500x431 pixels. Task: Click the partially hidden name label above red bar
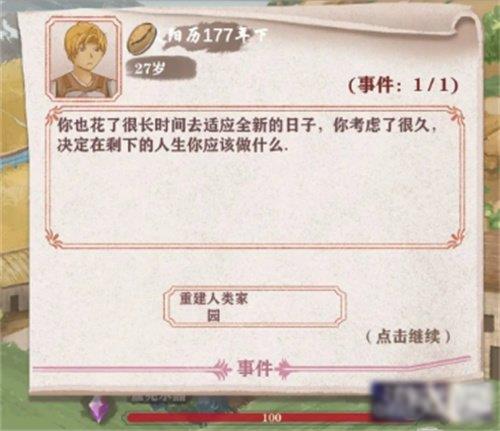159,397
